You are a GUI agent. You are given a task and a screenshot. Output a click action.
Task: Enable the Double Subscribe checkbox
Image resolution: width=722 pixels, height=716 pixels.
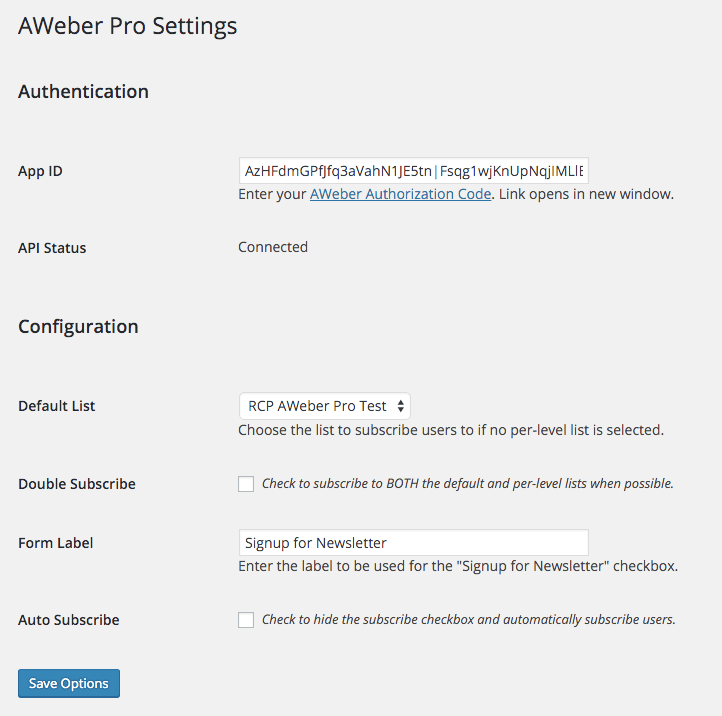click(x=246, y=484)
